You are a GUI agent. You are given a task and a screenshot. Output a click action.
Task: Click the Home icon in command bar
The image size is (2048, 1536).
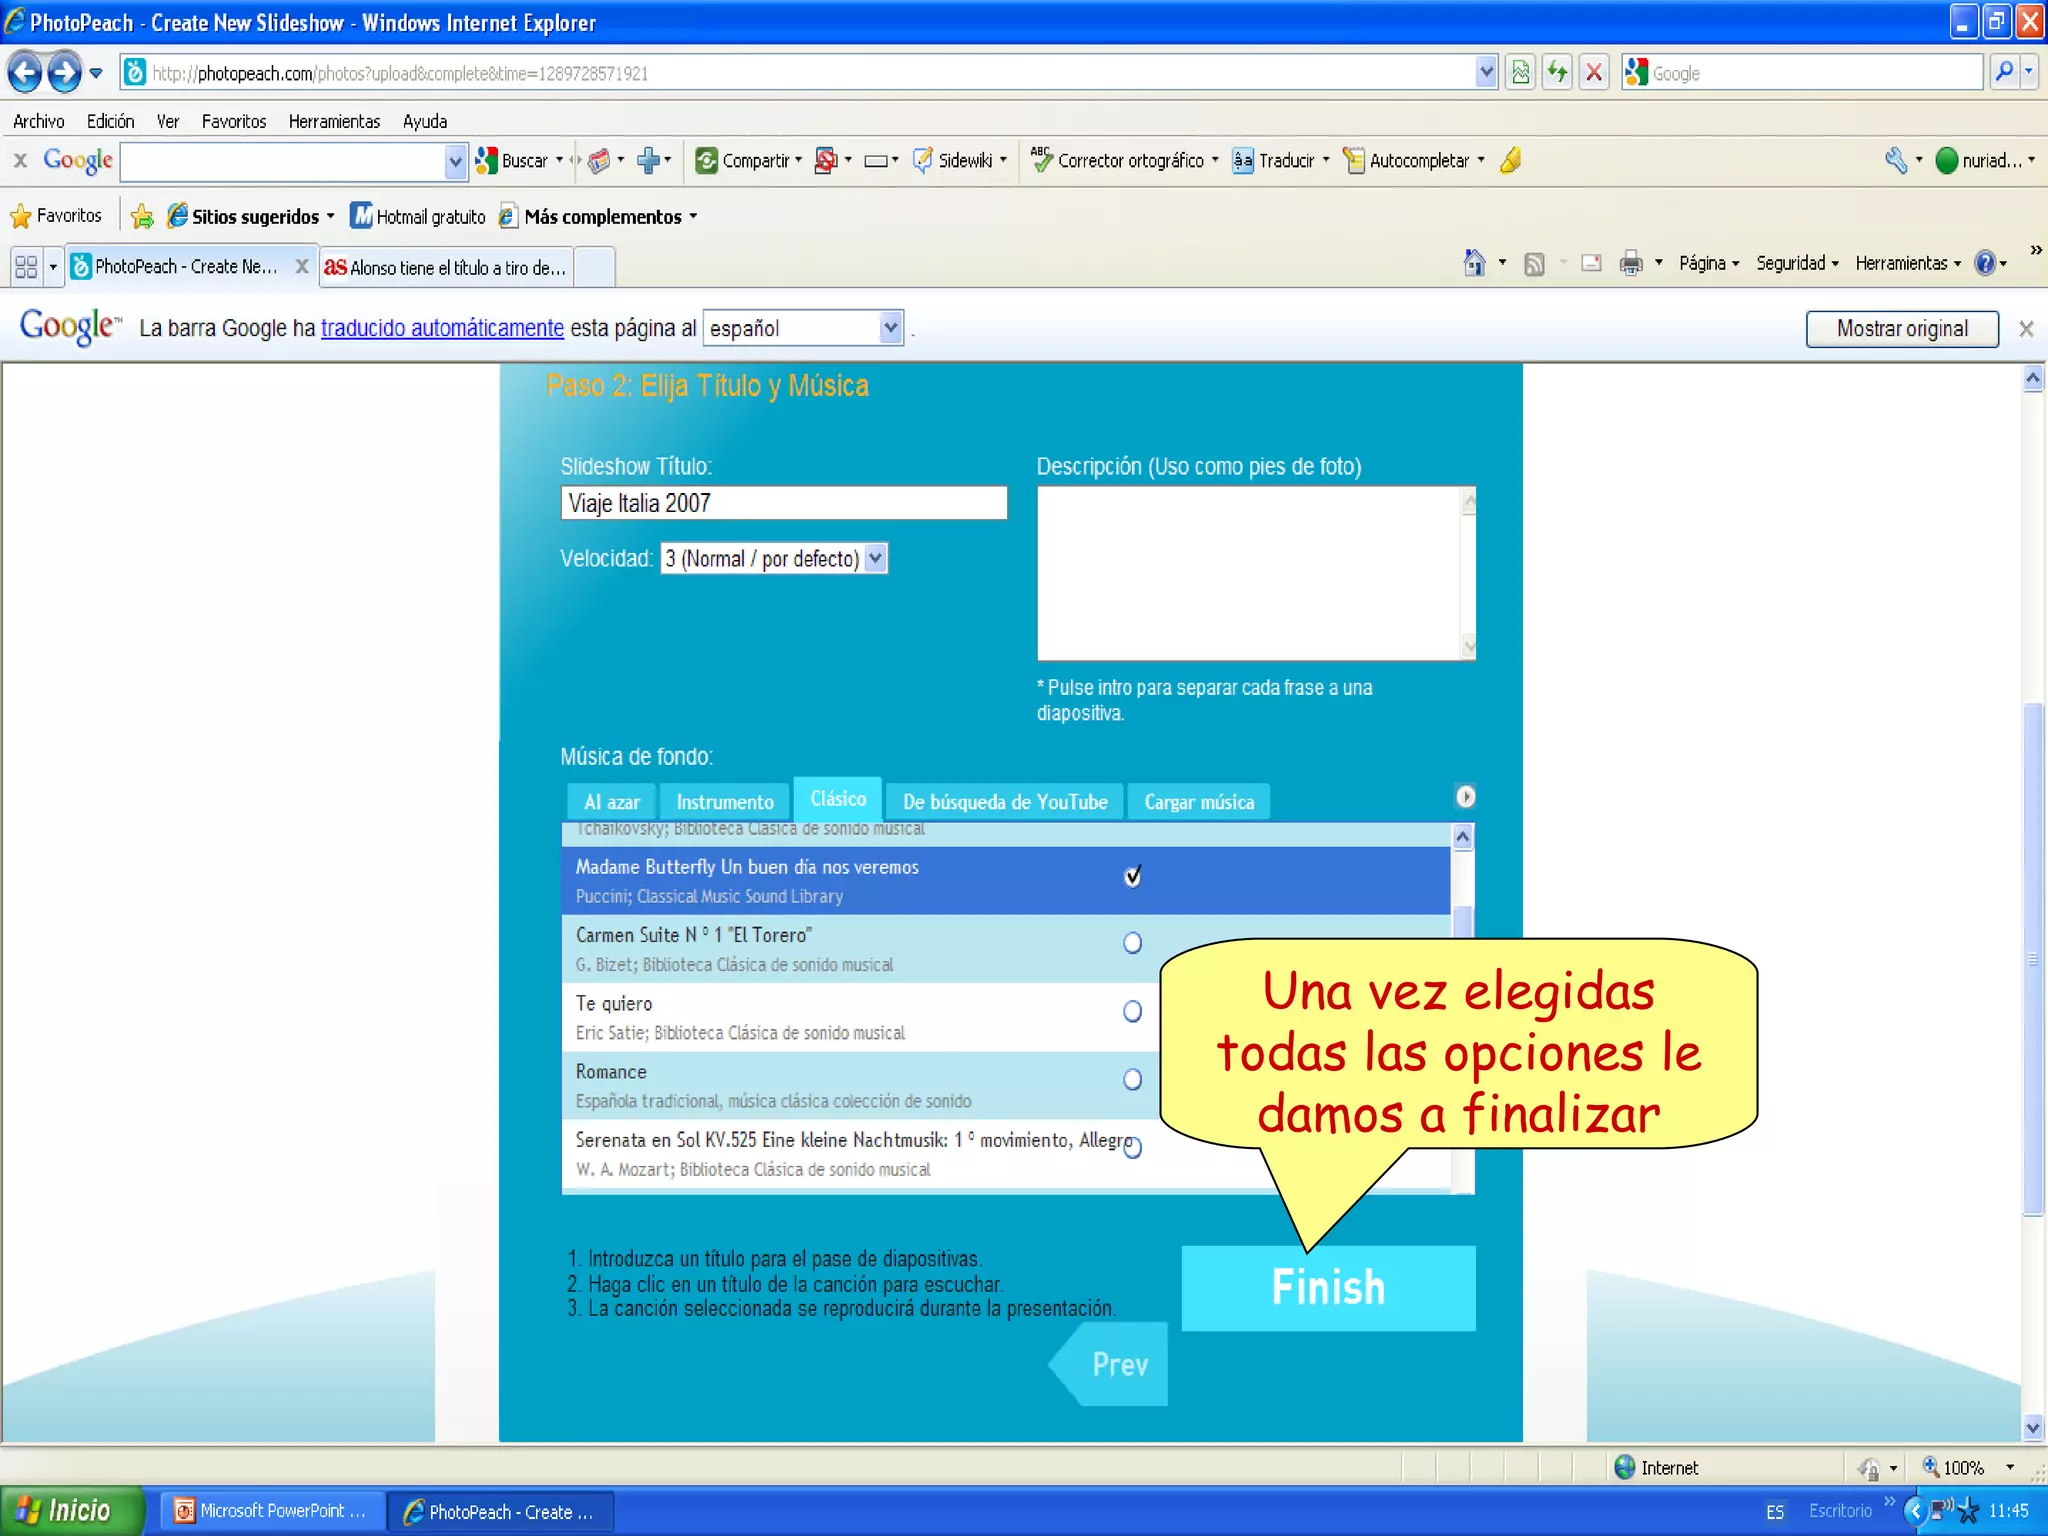tap(1474, 263)
